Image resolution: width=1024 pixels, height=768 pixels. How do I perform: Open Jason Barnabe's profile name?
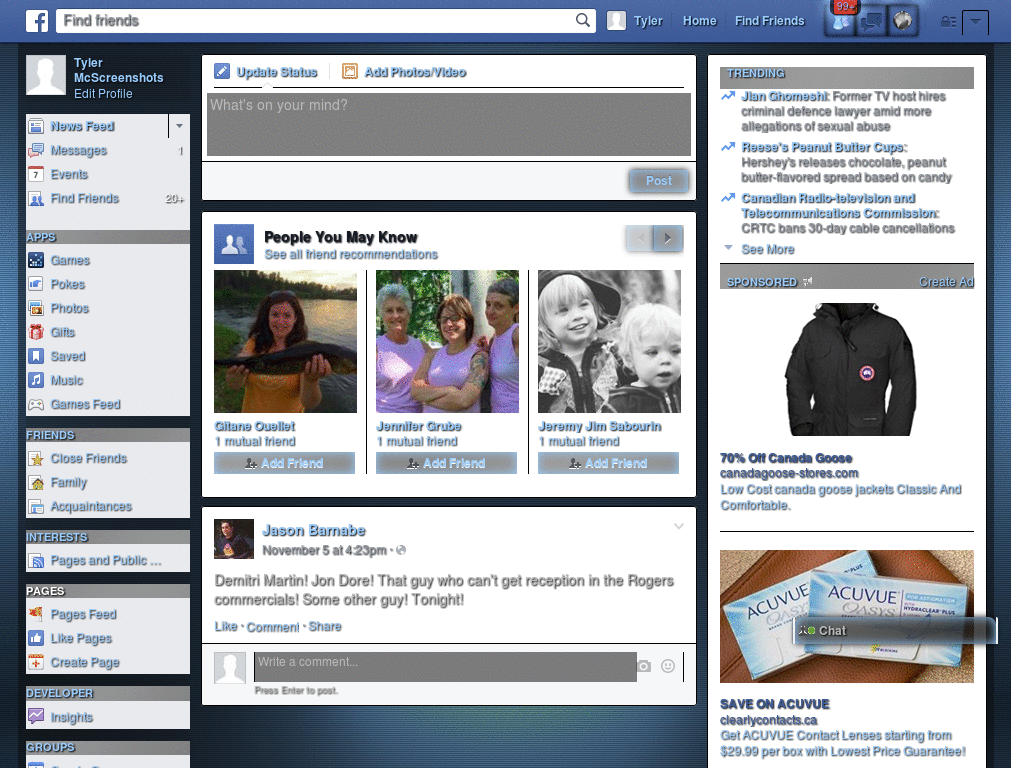(314, 530)
